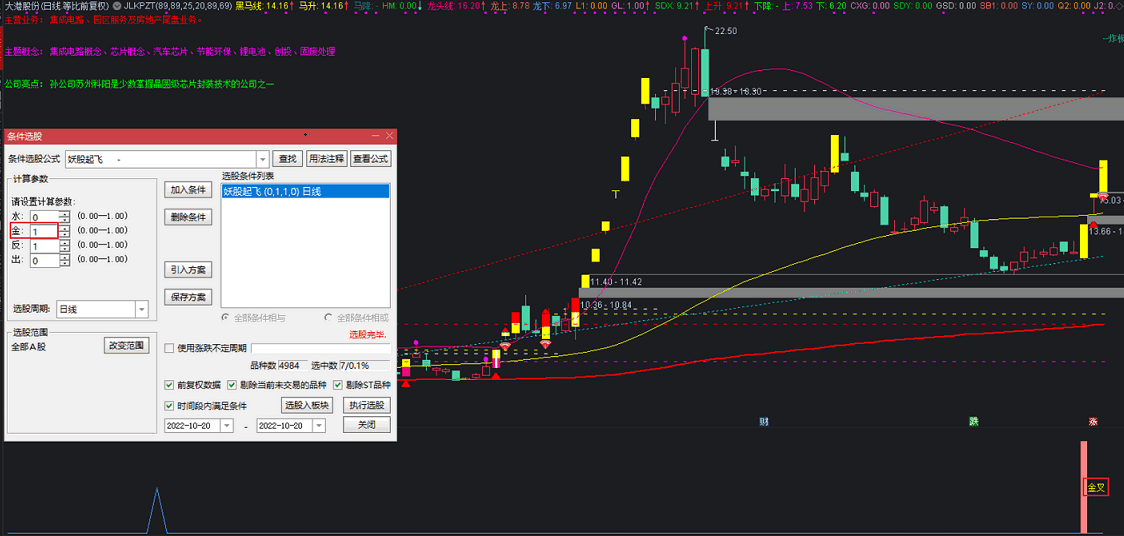Screen dimensions: 1124x536
Task: Click the 马升: 14.16 indicator value
Action: coord(323,5)
